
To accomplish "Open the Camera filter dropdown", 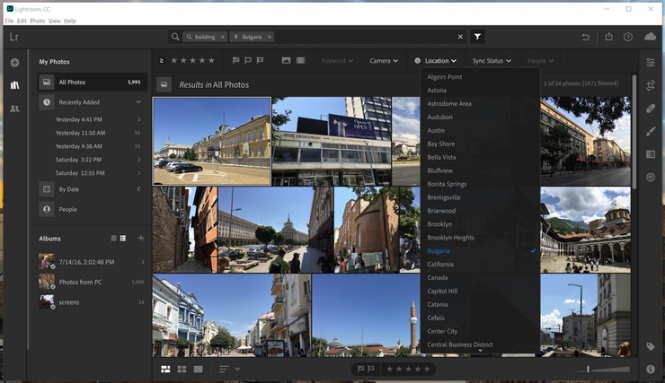I will (x=384, y=61).
